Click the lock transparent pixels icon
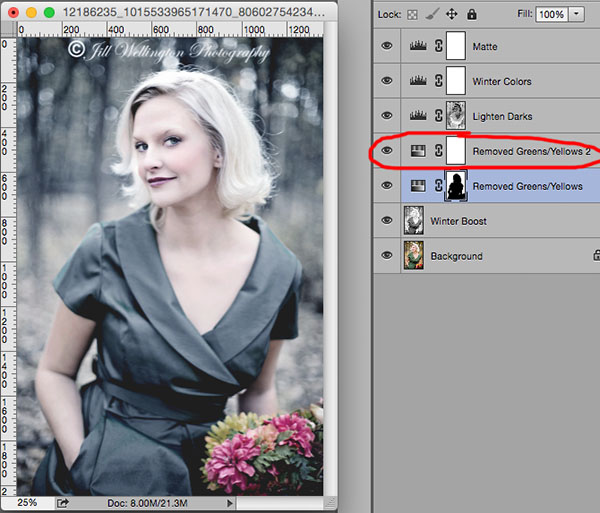 (412, 15)
